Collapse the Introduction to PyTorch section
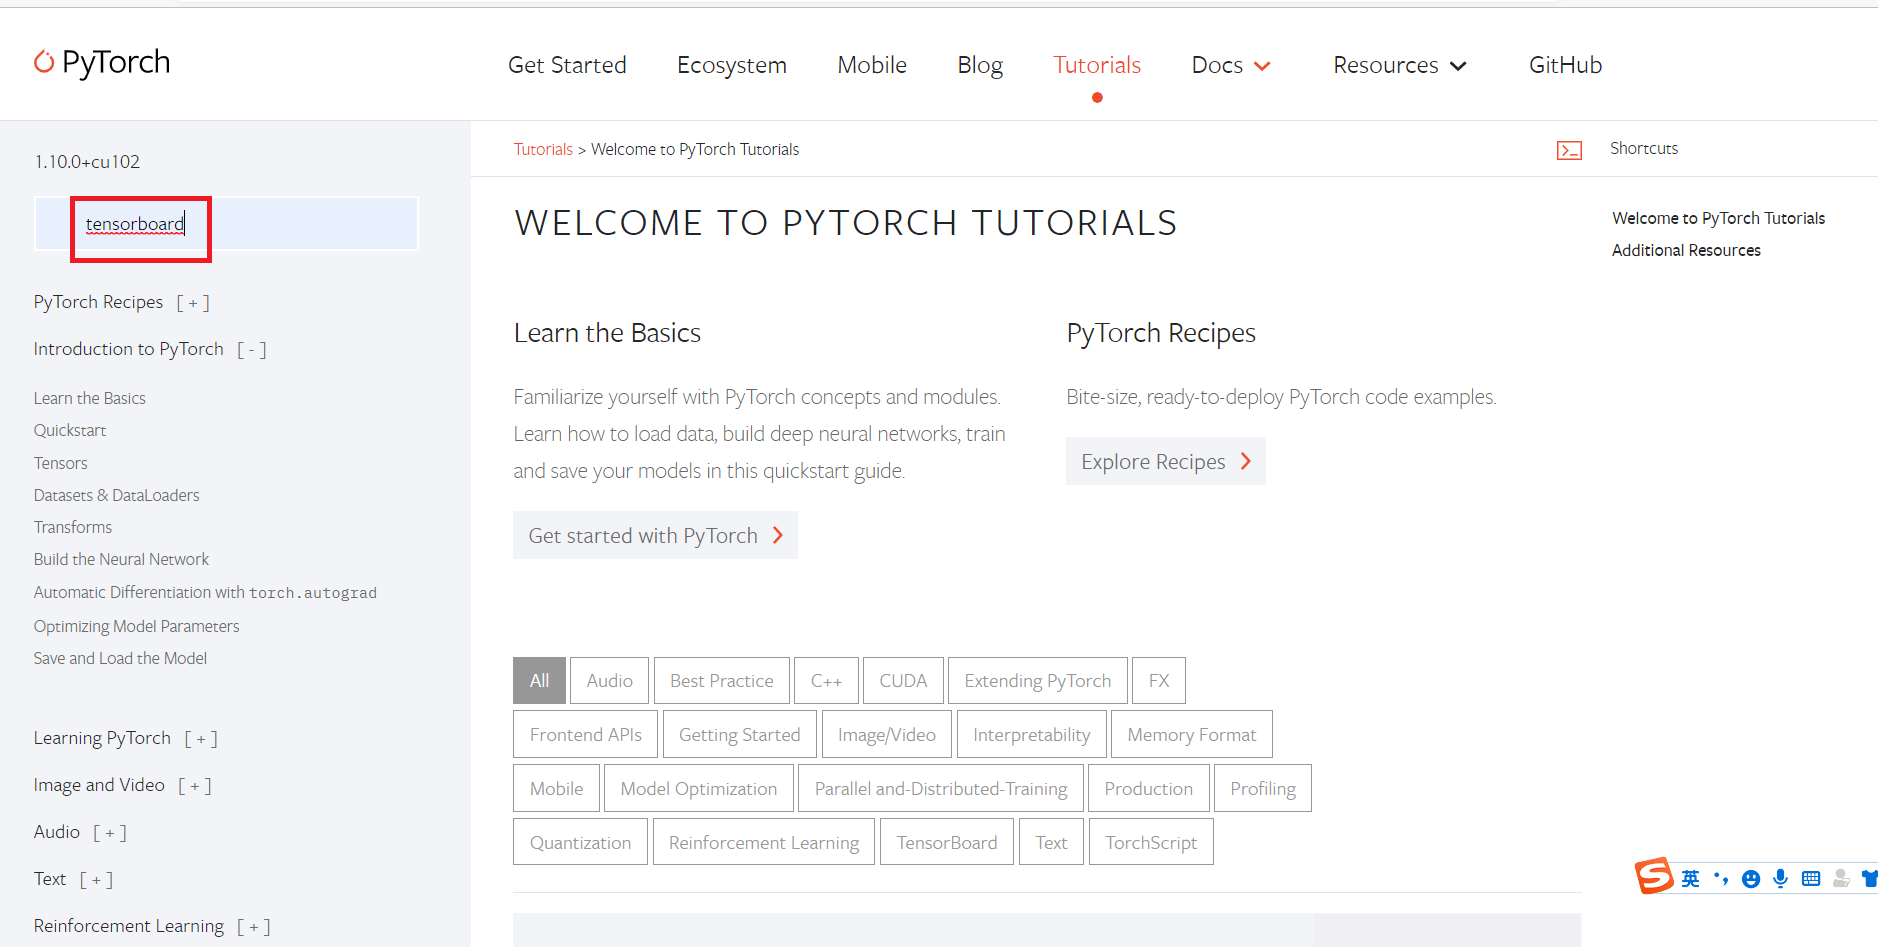The height and width of the screenshot is (947, 1878). [252, 350]
